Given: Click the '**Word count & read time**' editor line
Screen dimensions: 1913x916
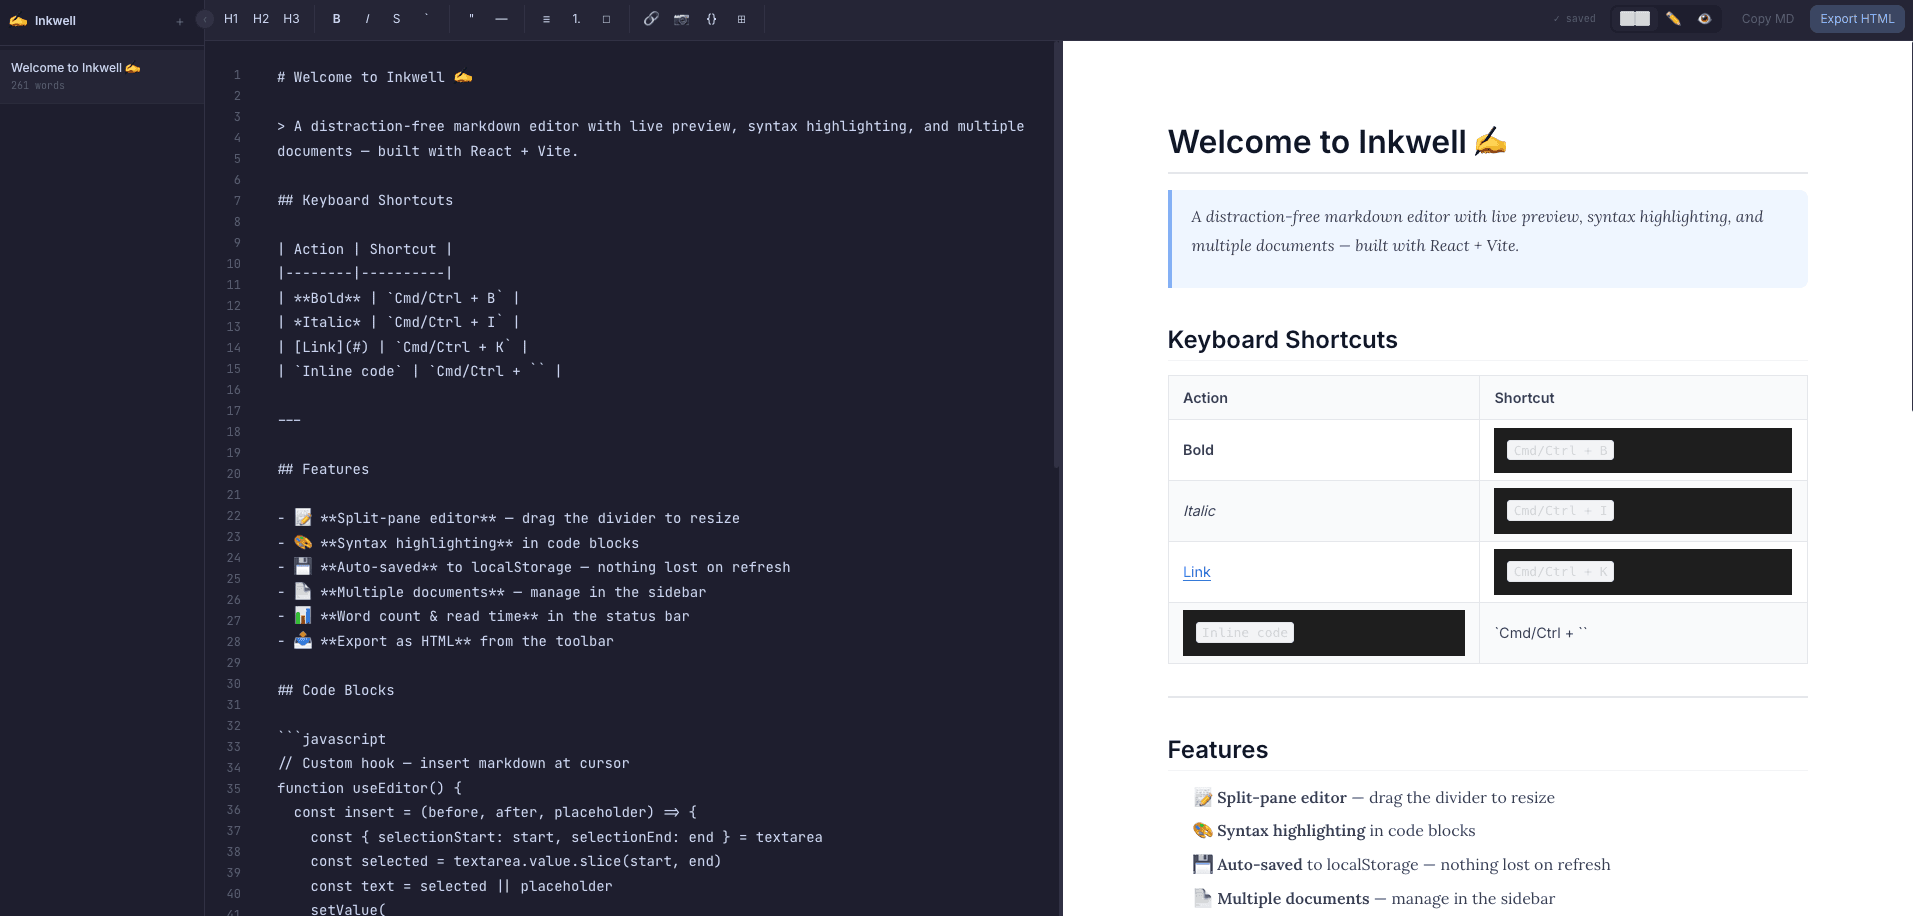Looking at the screenshot, I should (x=484, y=616).
